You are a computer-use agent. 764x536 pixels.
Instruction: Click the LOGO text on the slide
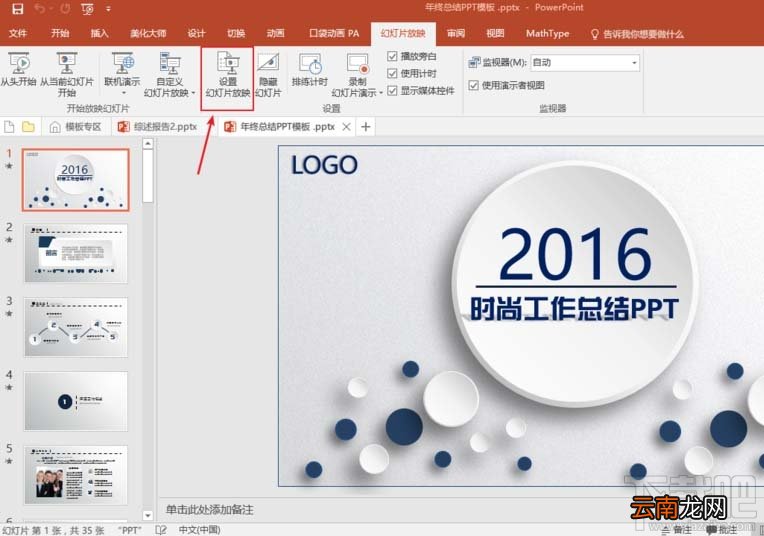(324, 165)
